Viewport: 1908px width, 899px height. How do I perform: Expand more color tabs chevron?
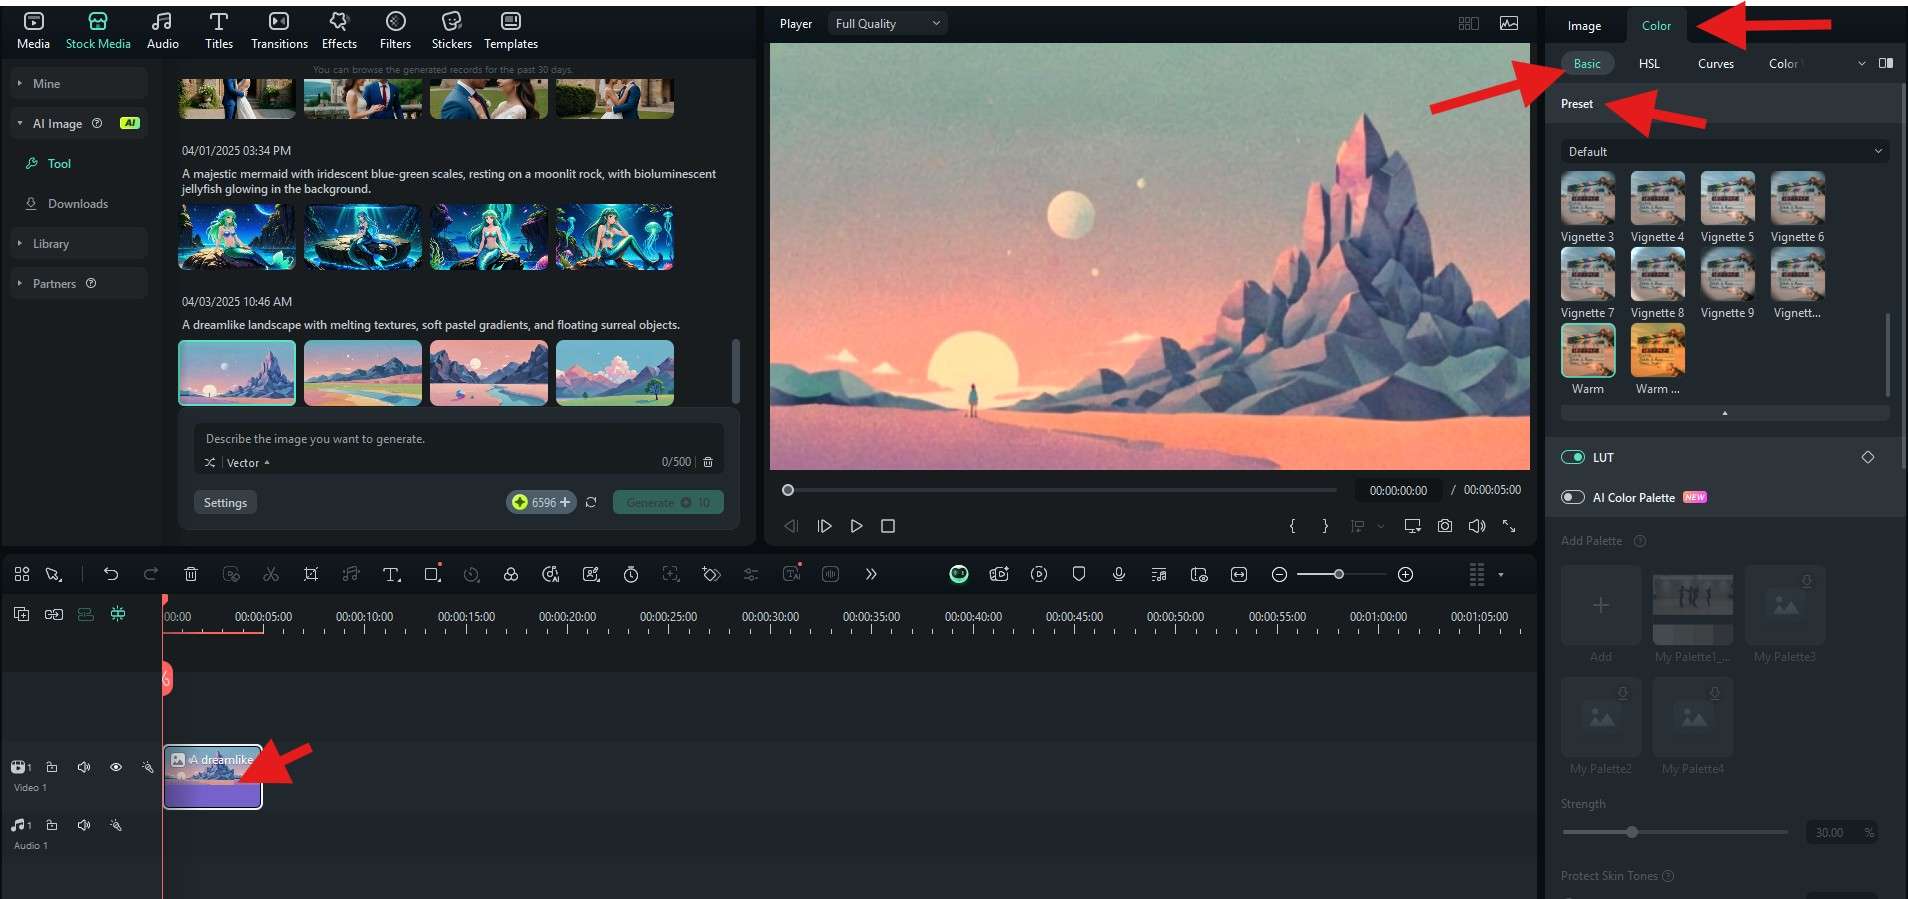pyautogui.click(x=1861, y=64)
